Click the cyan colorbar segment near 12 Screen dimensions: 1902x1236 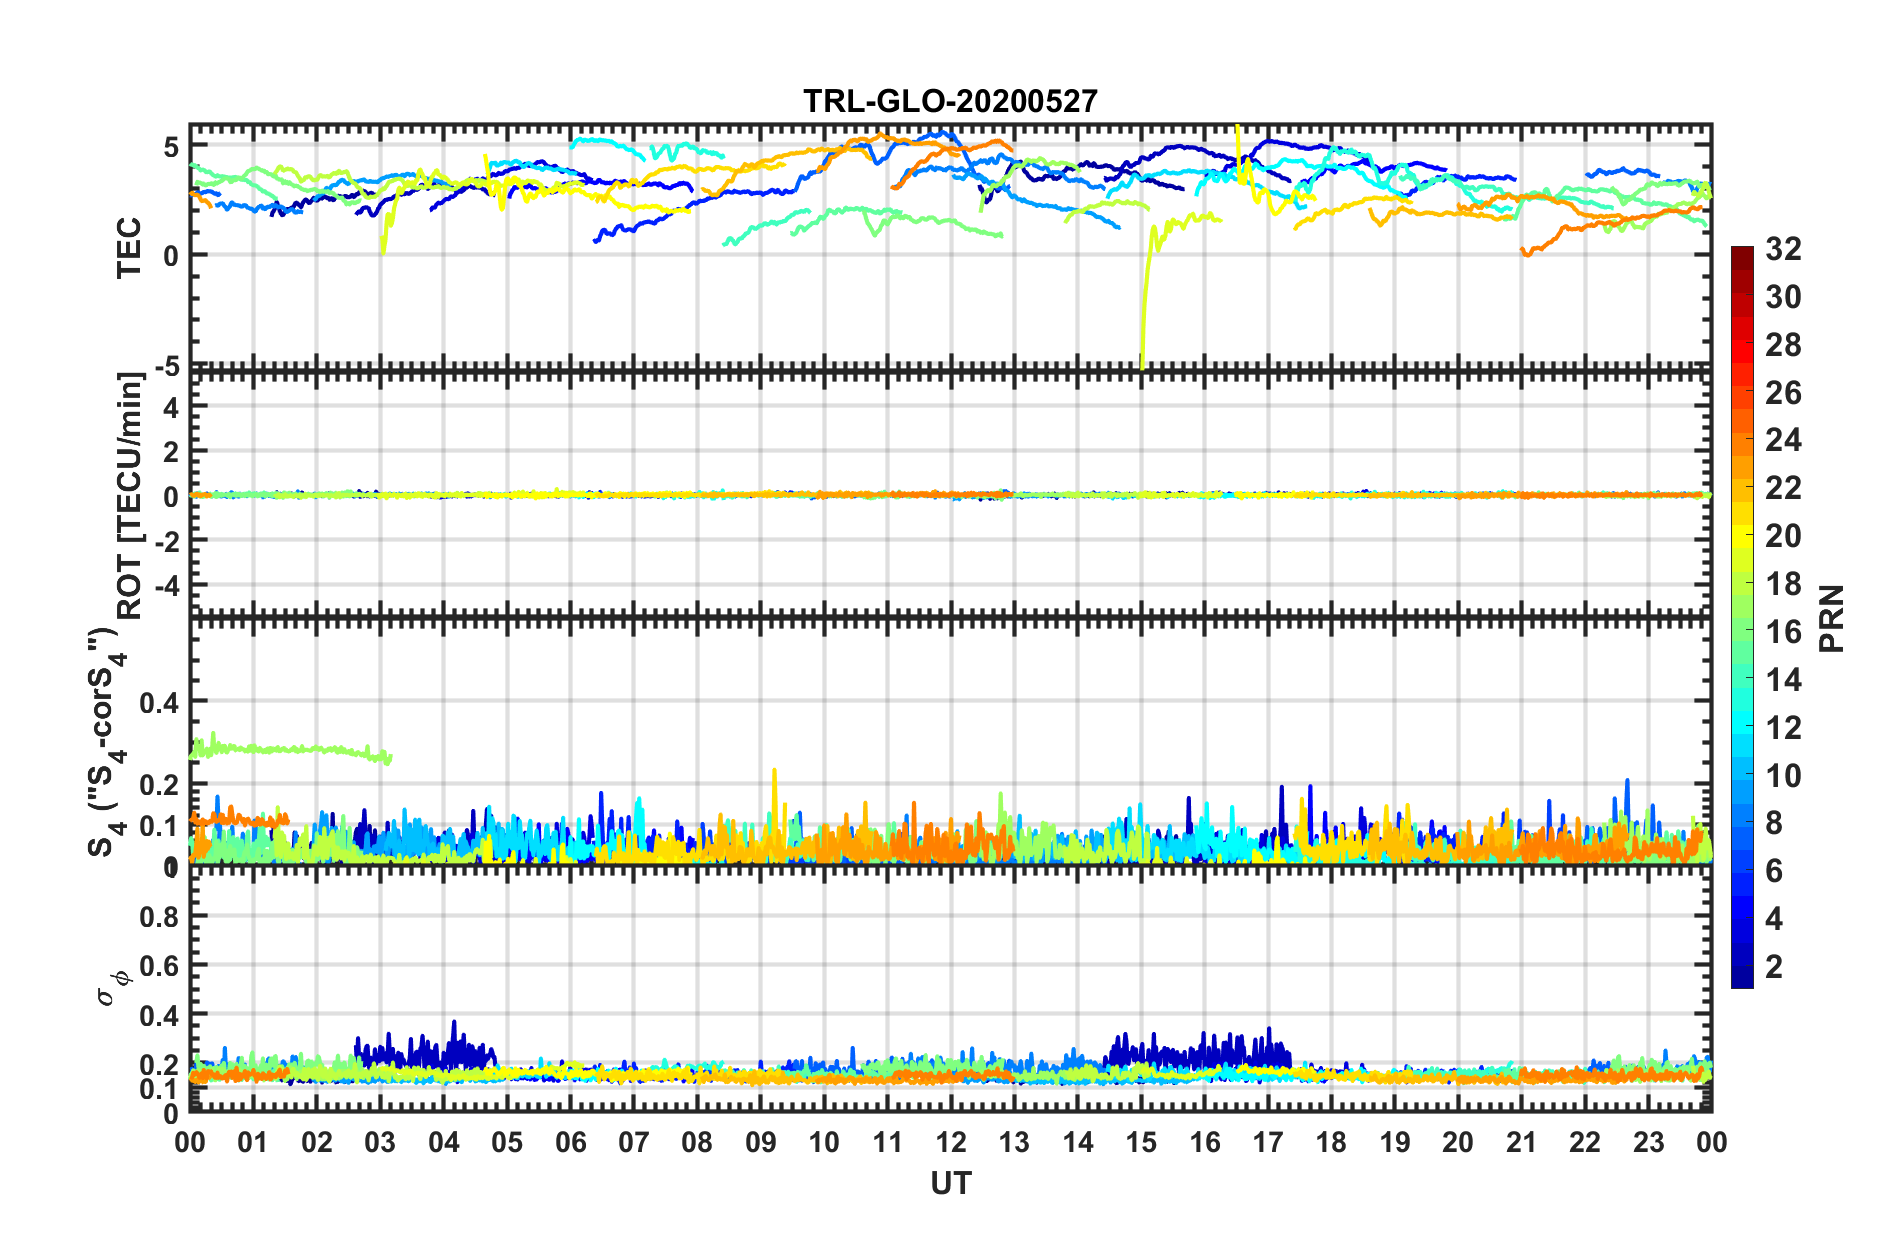pyautogui.click(x=1742, y=727)
